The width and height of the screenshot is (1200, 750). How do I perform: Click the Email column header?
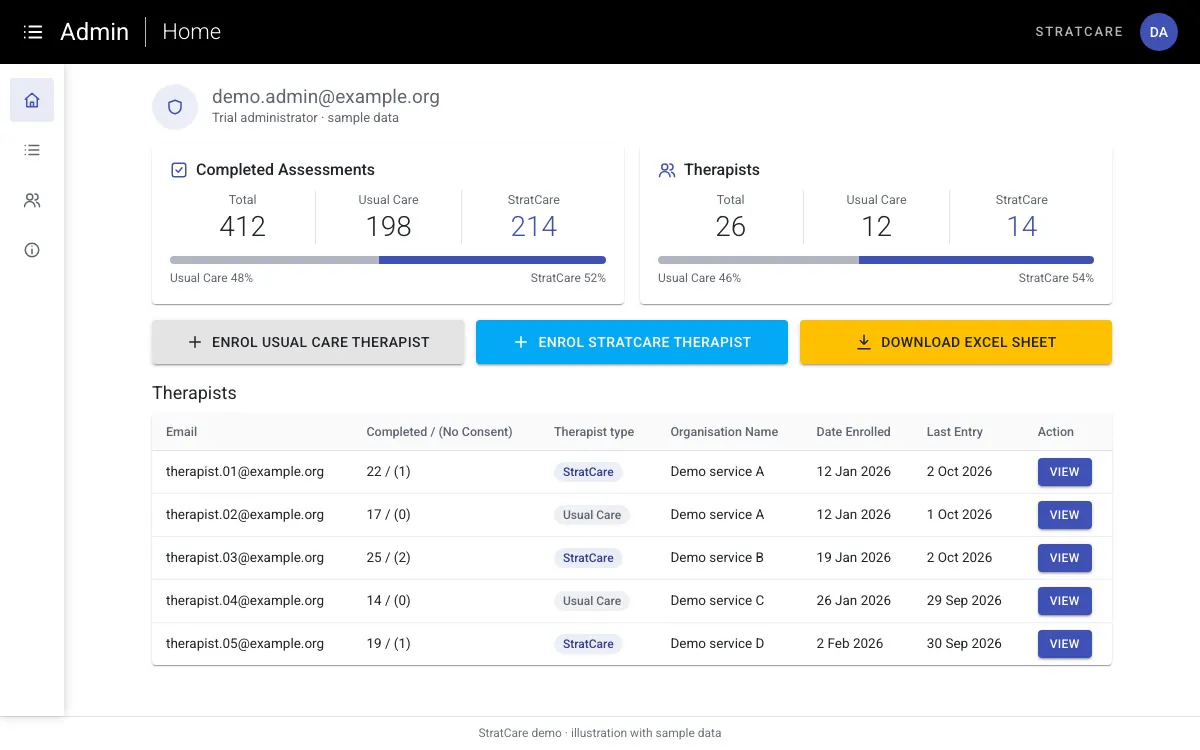pyautogui.click(x=182, y=432)
